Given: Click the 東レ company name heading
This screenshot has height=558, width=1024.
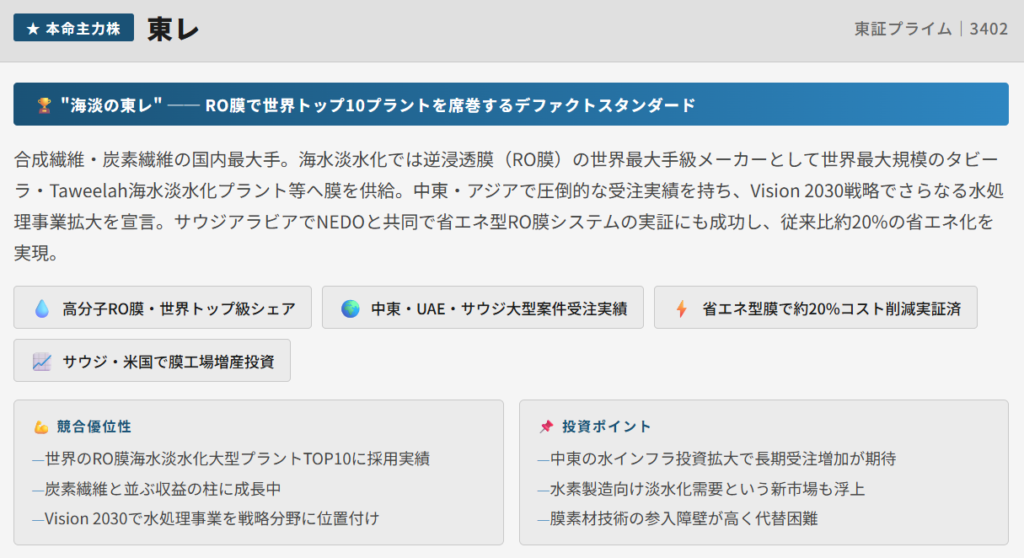Looking at the screenshot, I should pyautogui.click(x=173, y=29).
